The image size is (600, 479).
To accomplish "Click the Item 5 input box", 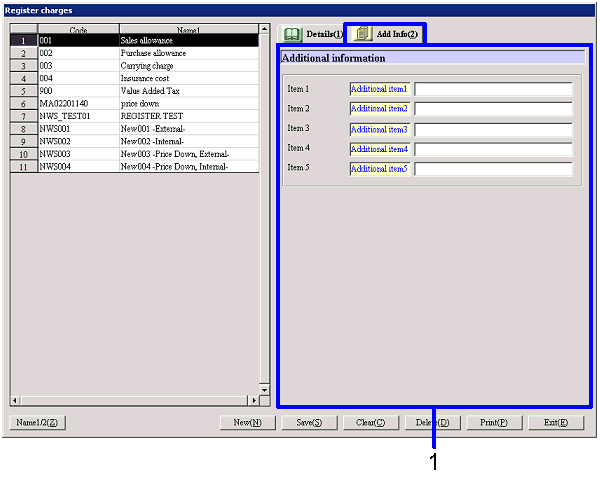I will (x=493, y=169).
